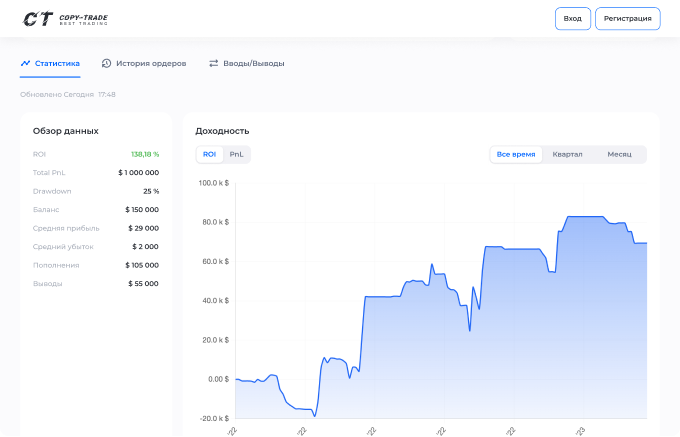Click the Обновлено Сегодня 17:48 timestamp

coord(68,95)
